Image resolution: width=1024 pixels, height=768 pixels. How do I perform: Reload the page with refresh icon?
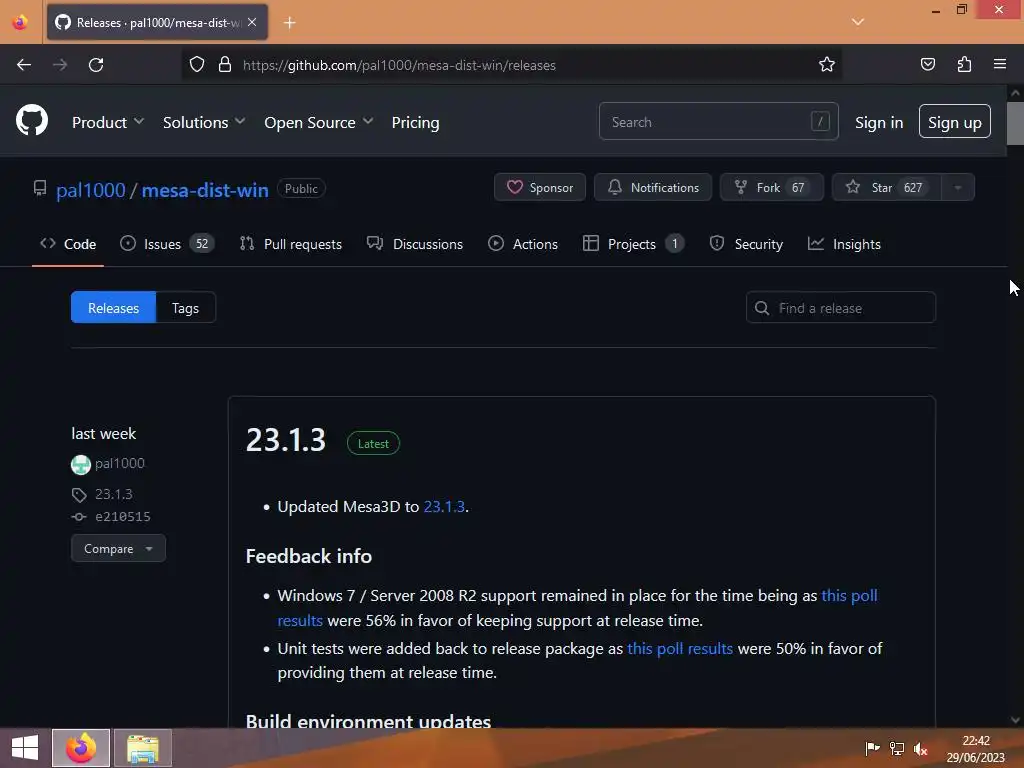tap(96, 65)
